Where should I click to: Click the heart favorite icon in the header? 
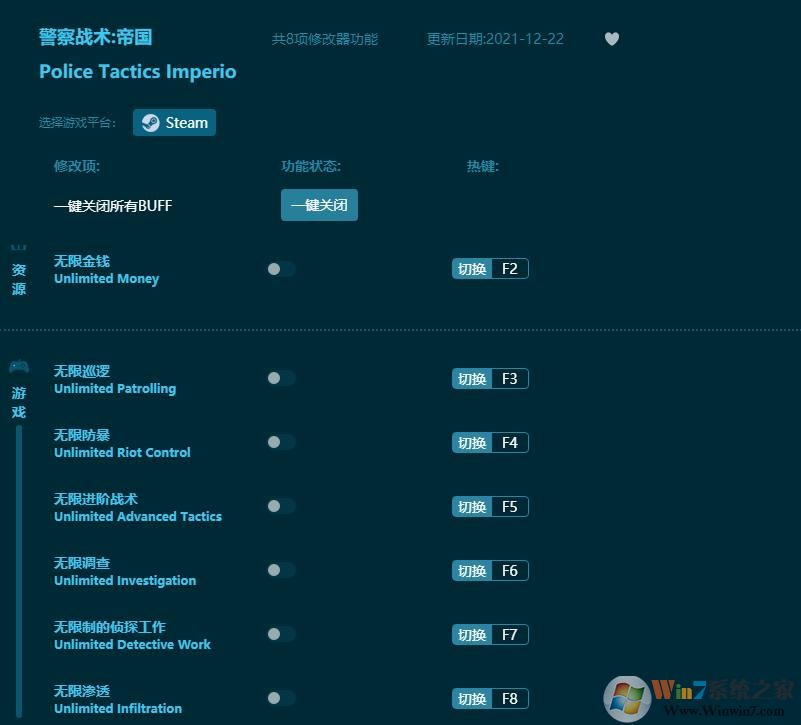coord(611,39)
